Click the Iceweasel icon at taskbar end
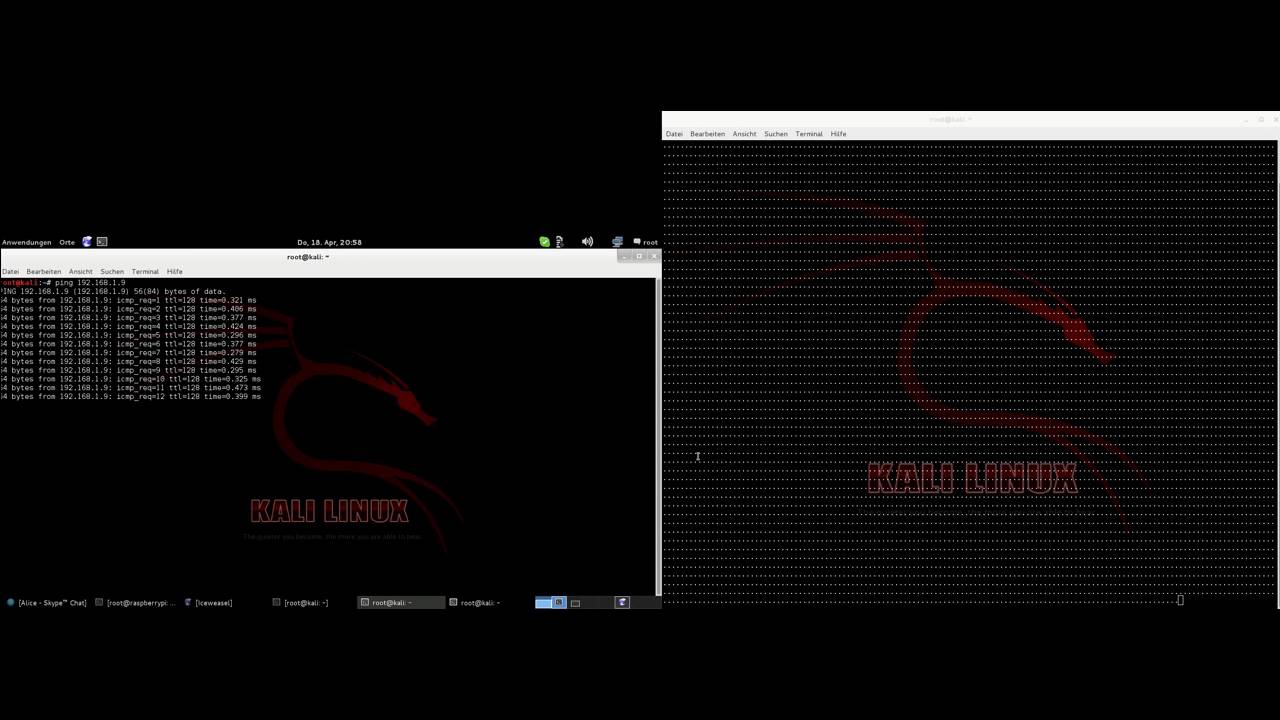Image resolution: width=1280 pixels, height=720 pixels. 622,603
